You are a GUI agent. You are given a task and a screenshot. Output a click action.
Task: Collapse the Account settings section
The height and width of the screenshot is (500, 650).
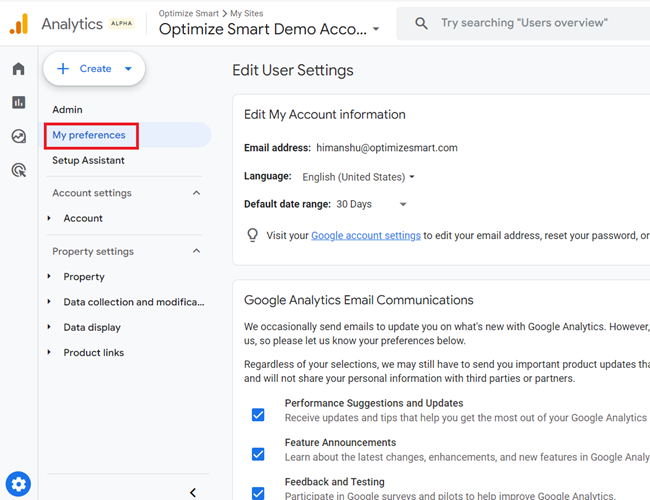[196, 193]
